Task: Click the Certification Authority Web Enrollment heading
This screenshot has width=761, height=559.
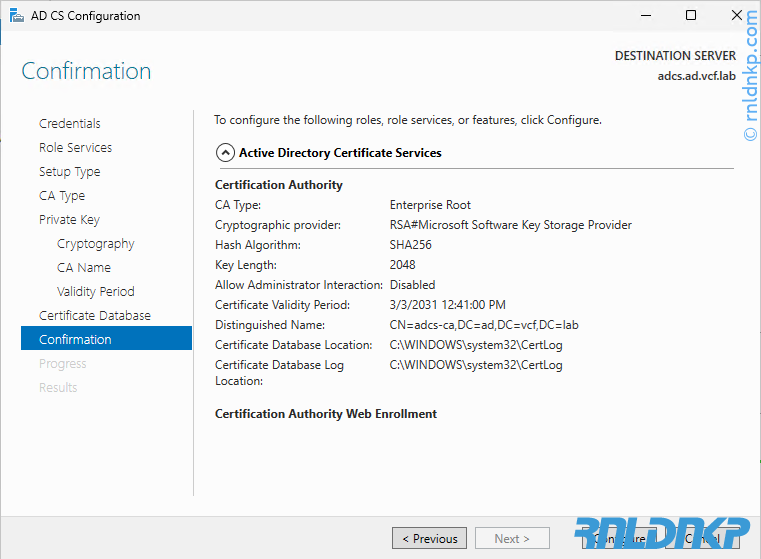Action: pyautogui.click(x=326, y=414)
